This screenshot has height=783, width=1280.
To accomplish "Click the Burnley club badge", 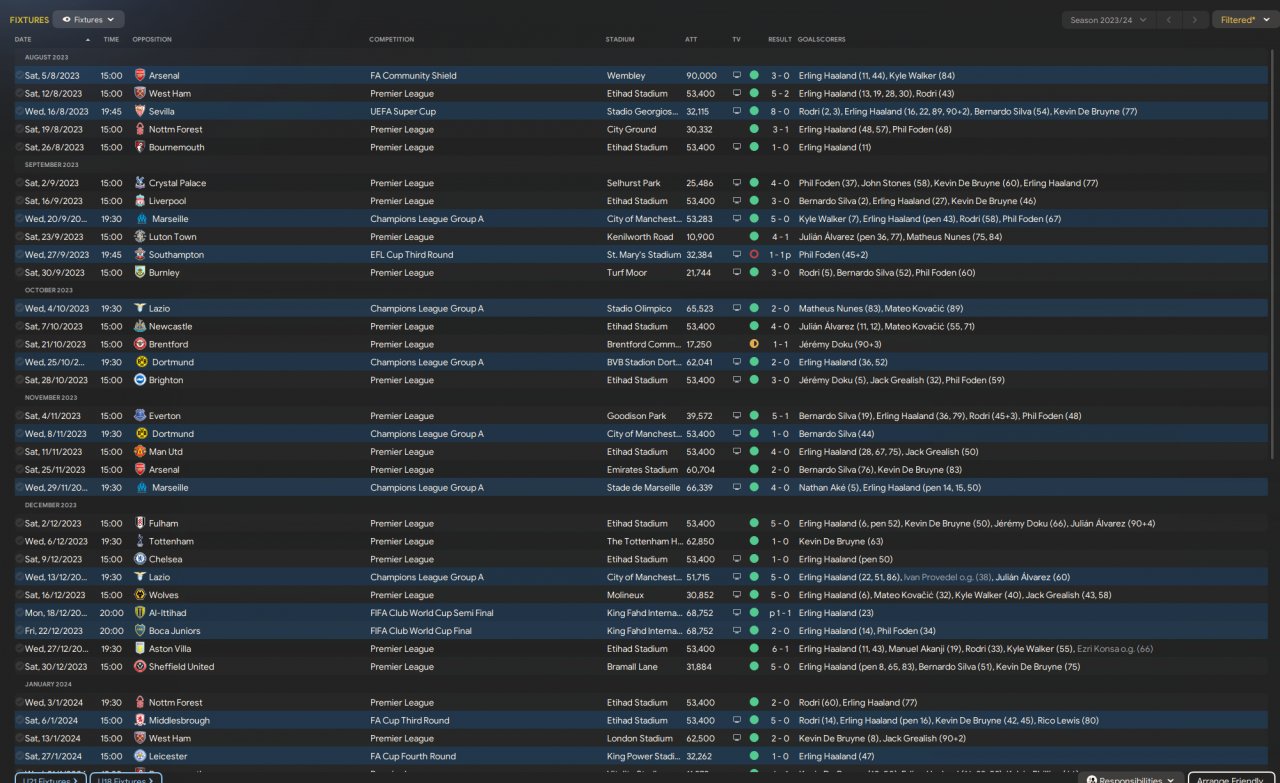I will (x=140, y=273).
